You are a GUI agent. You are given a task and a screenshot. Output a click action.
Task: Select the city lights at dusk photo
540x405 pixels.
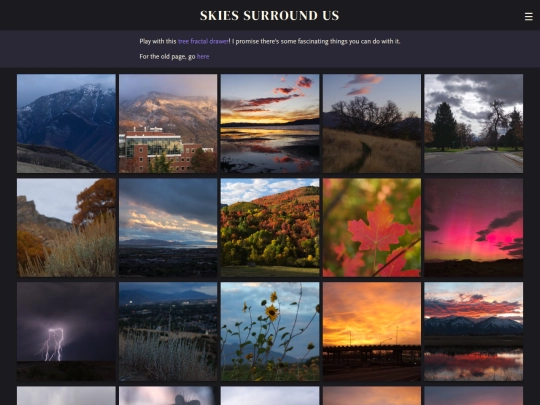168,332
